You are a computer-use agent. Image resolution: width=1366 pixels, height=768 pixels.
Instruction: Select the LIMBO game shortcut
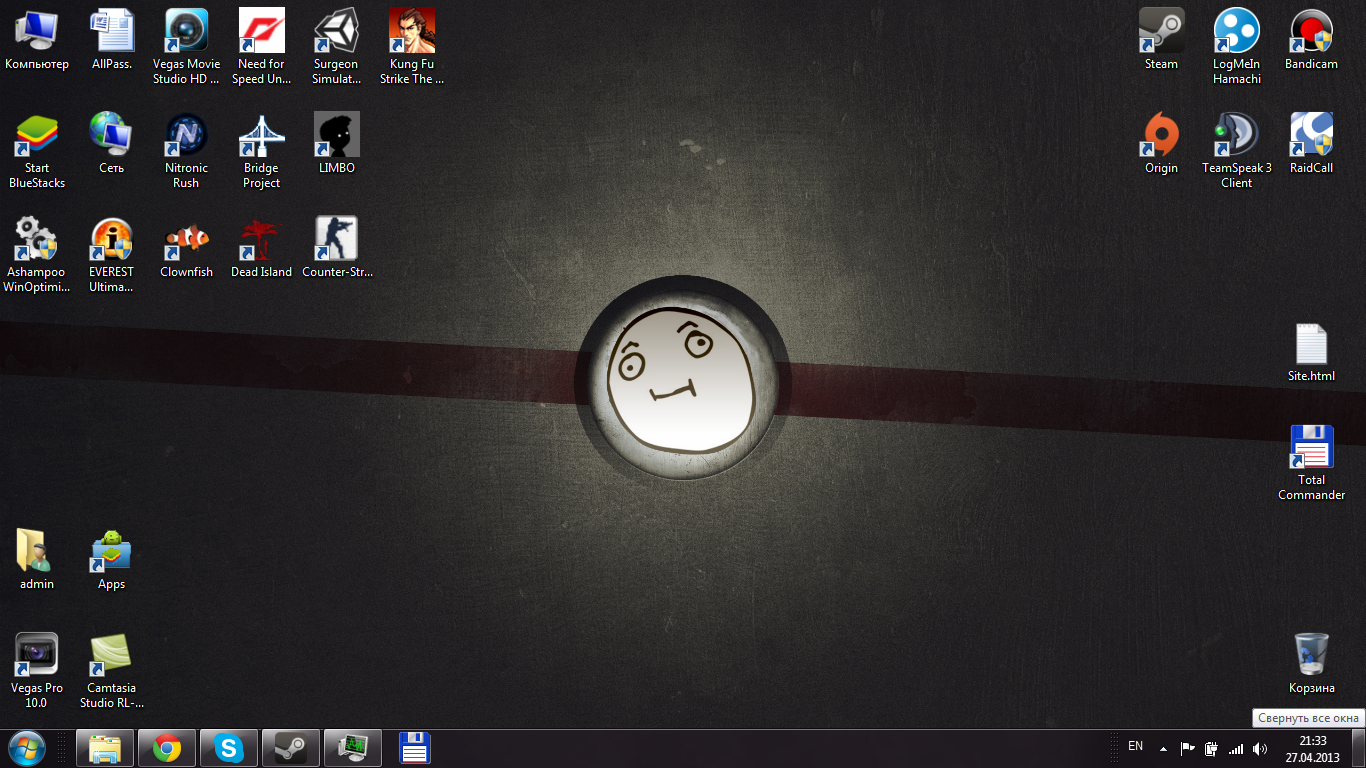click(x=336, y=143)
